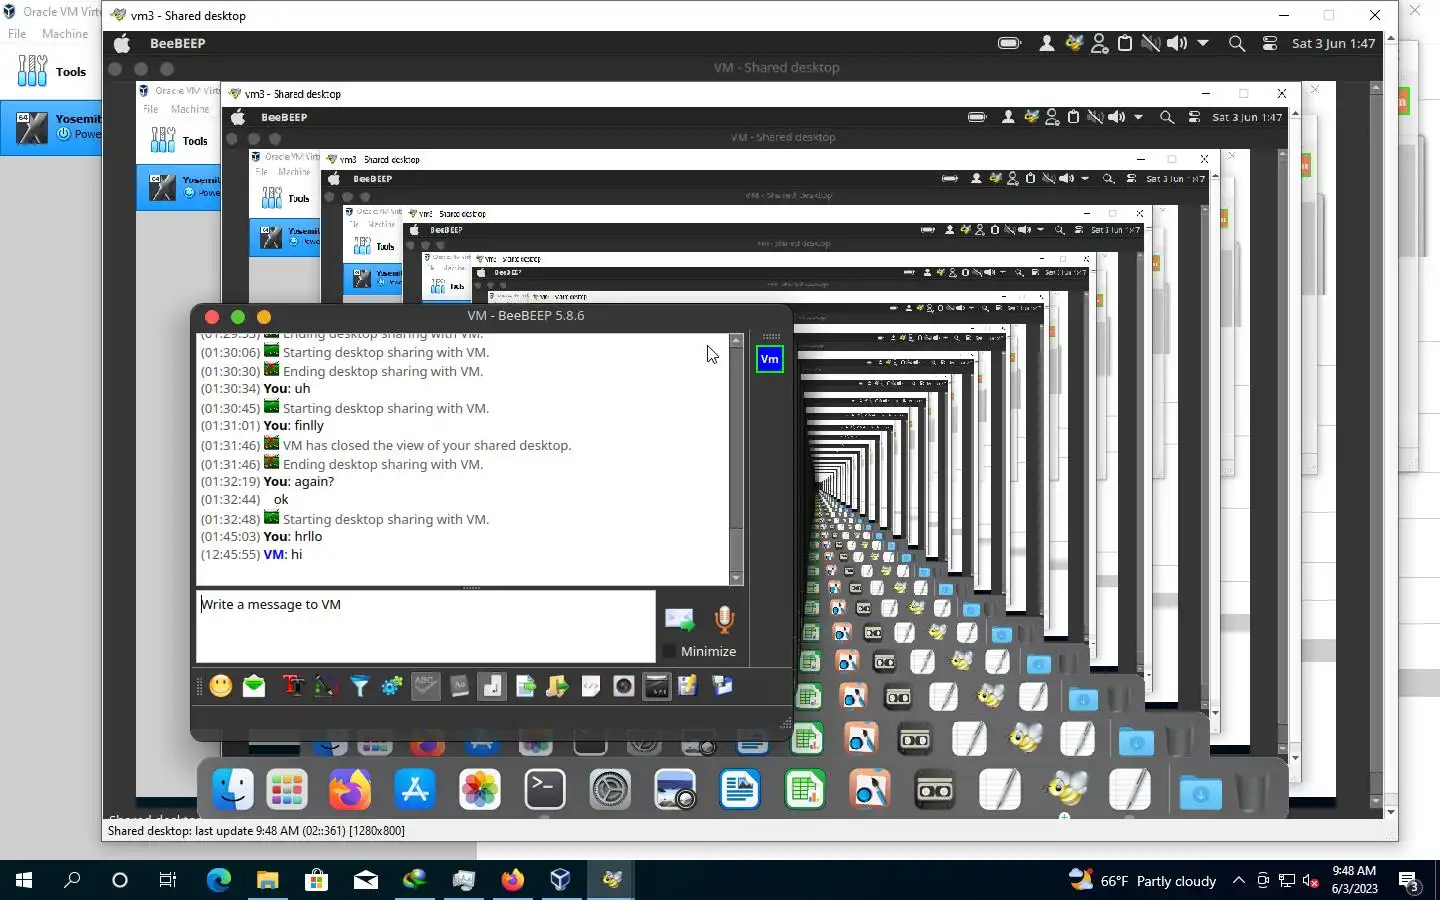1440x900 pixels.
Task: Toggle the word completer dictionary book icon
Action: pos(459,686)
